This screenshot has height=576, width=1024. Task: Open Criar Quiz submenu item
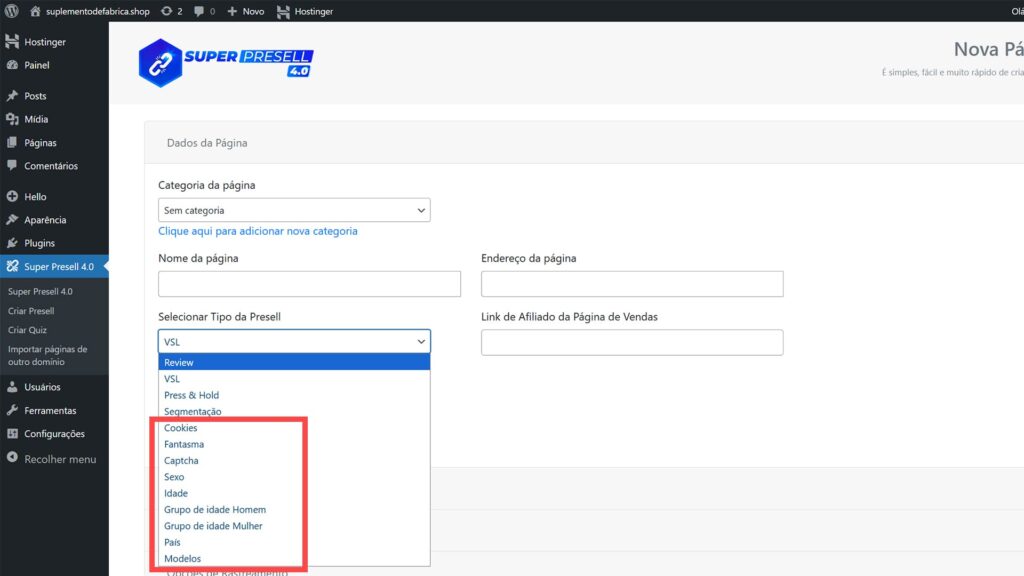coord(27,330)
